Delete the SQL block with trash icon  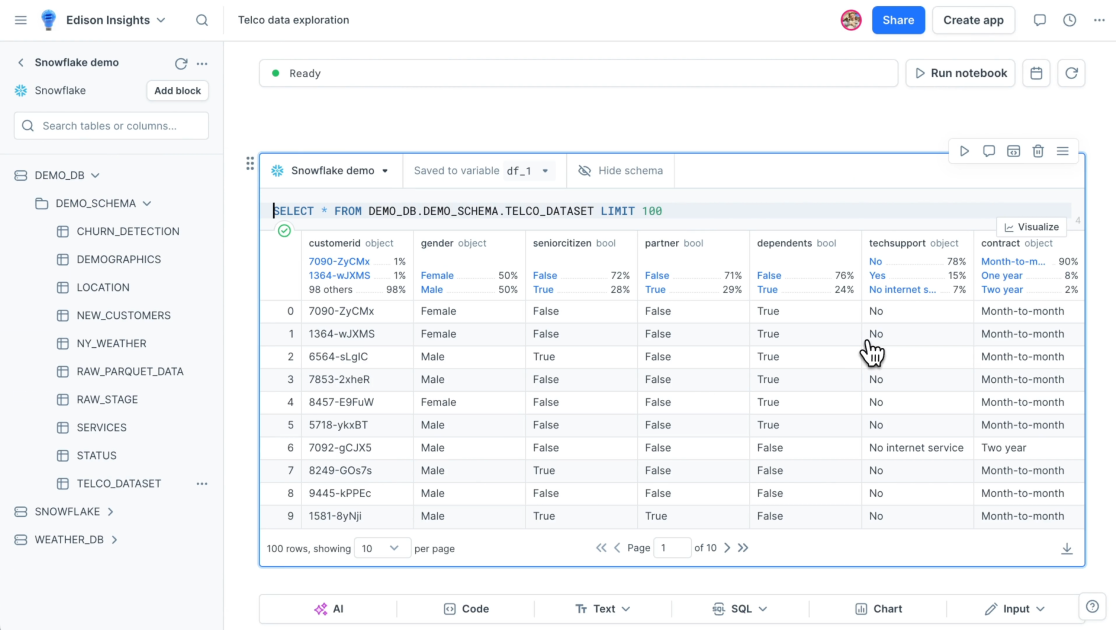[x=1038, y=151]
